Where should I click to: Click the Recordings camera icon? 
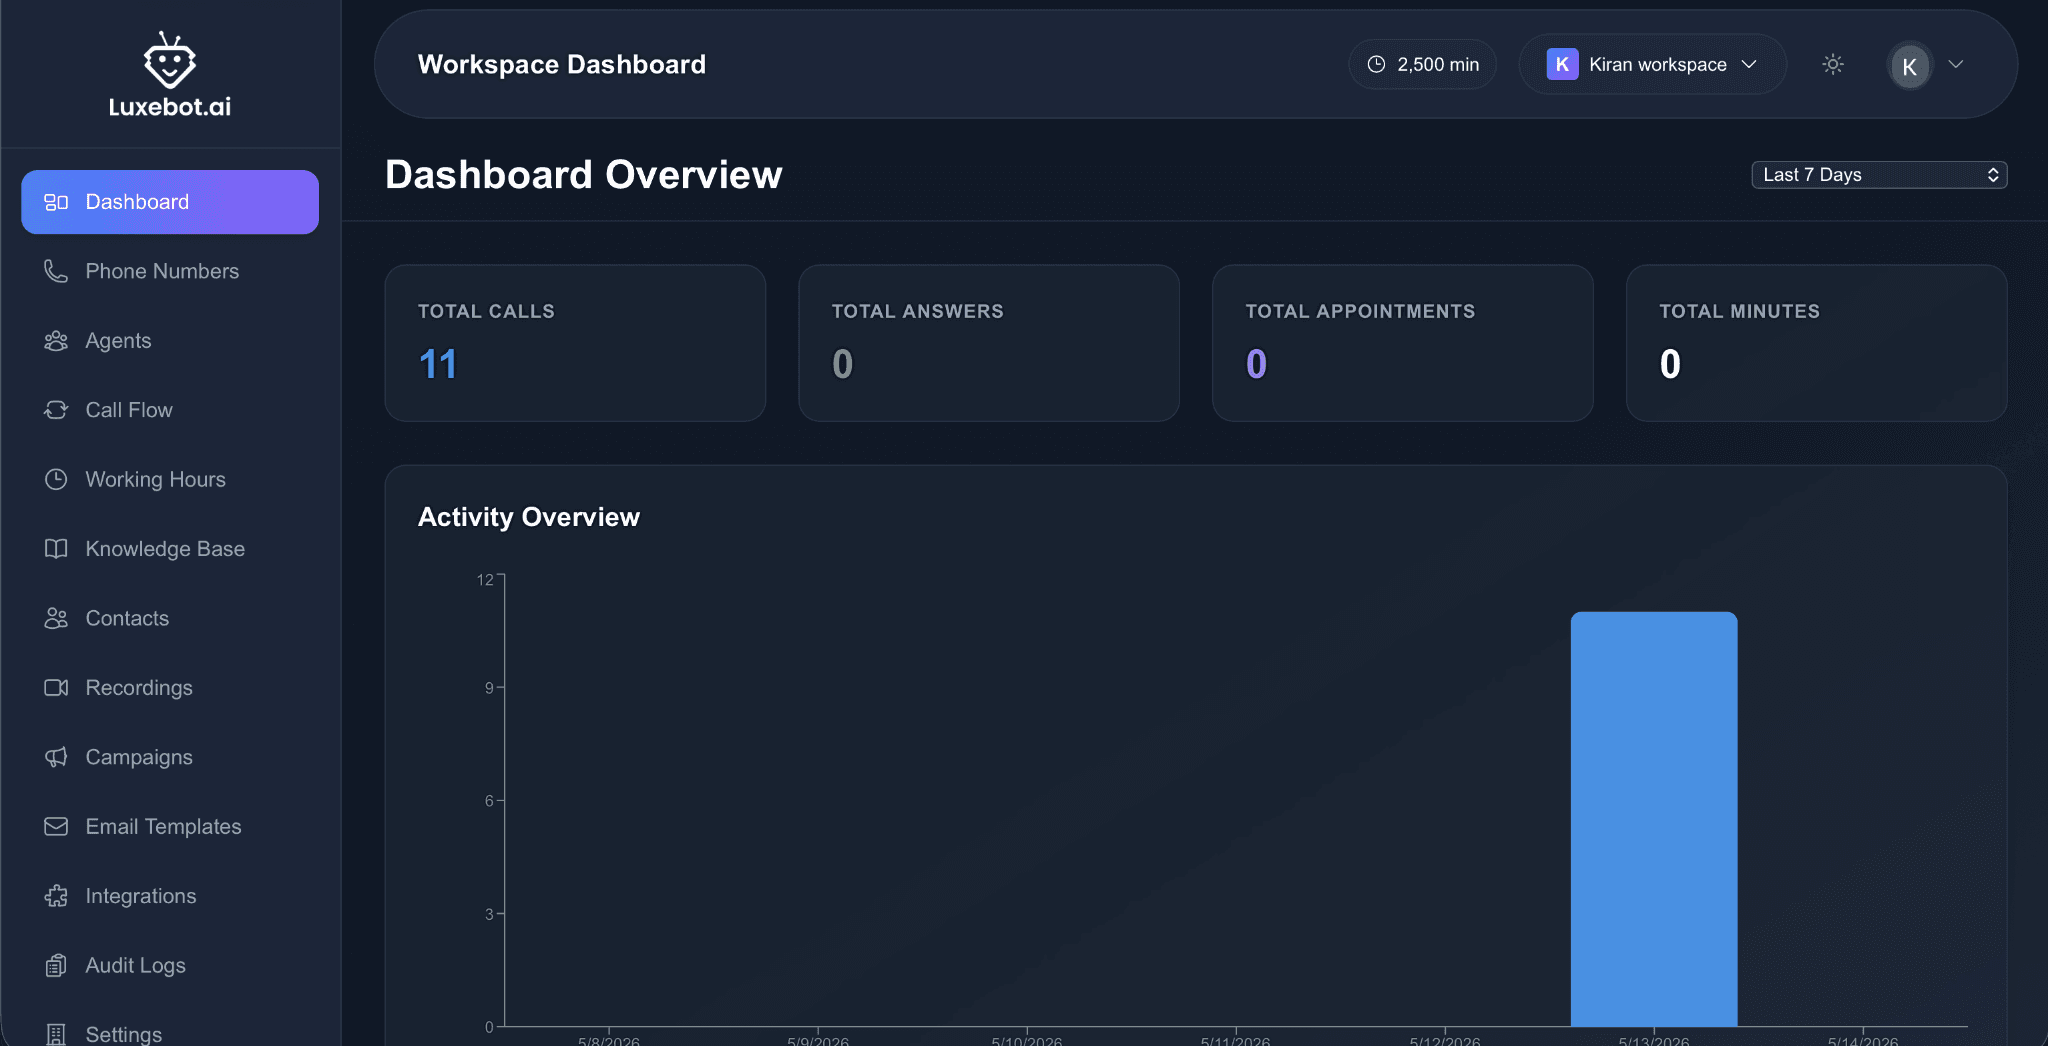point(56,688)
